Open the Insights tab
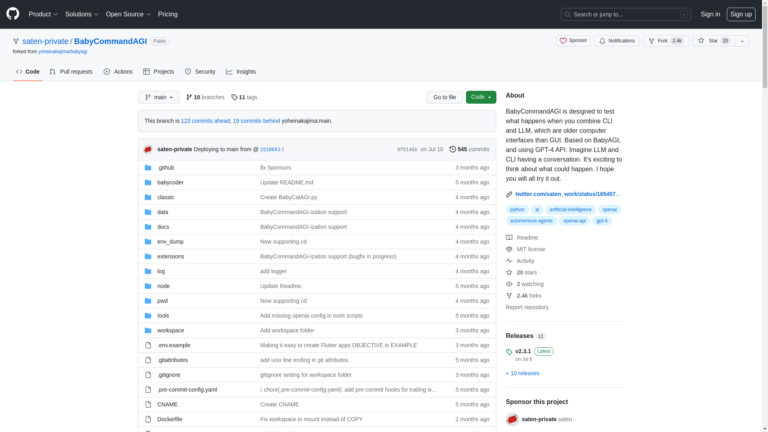 tap(241, 72)
